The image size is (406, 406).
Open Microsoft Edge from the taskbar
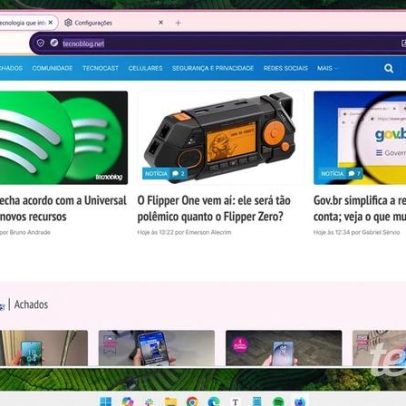pos(214,401)
